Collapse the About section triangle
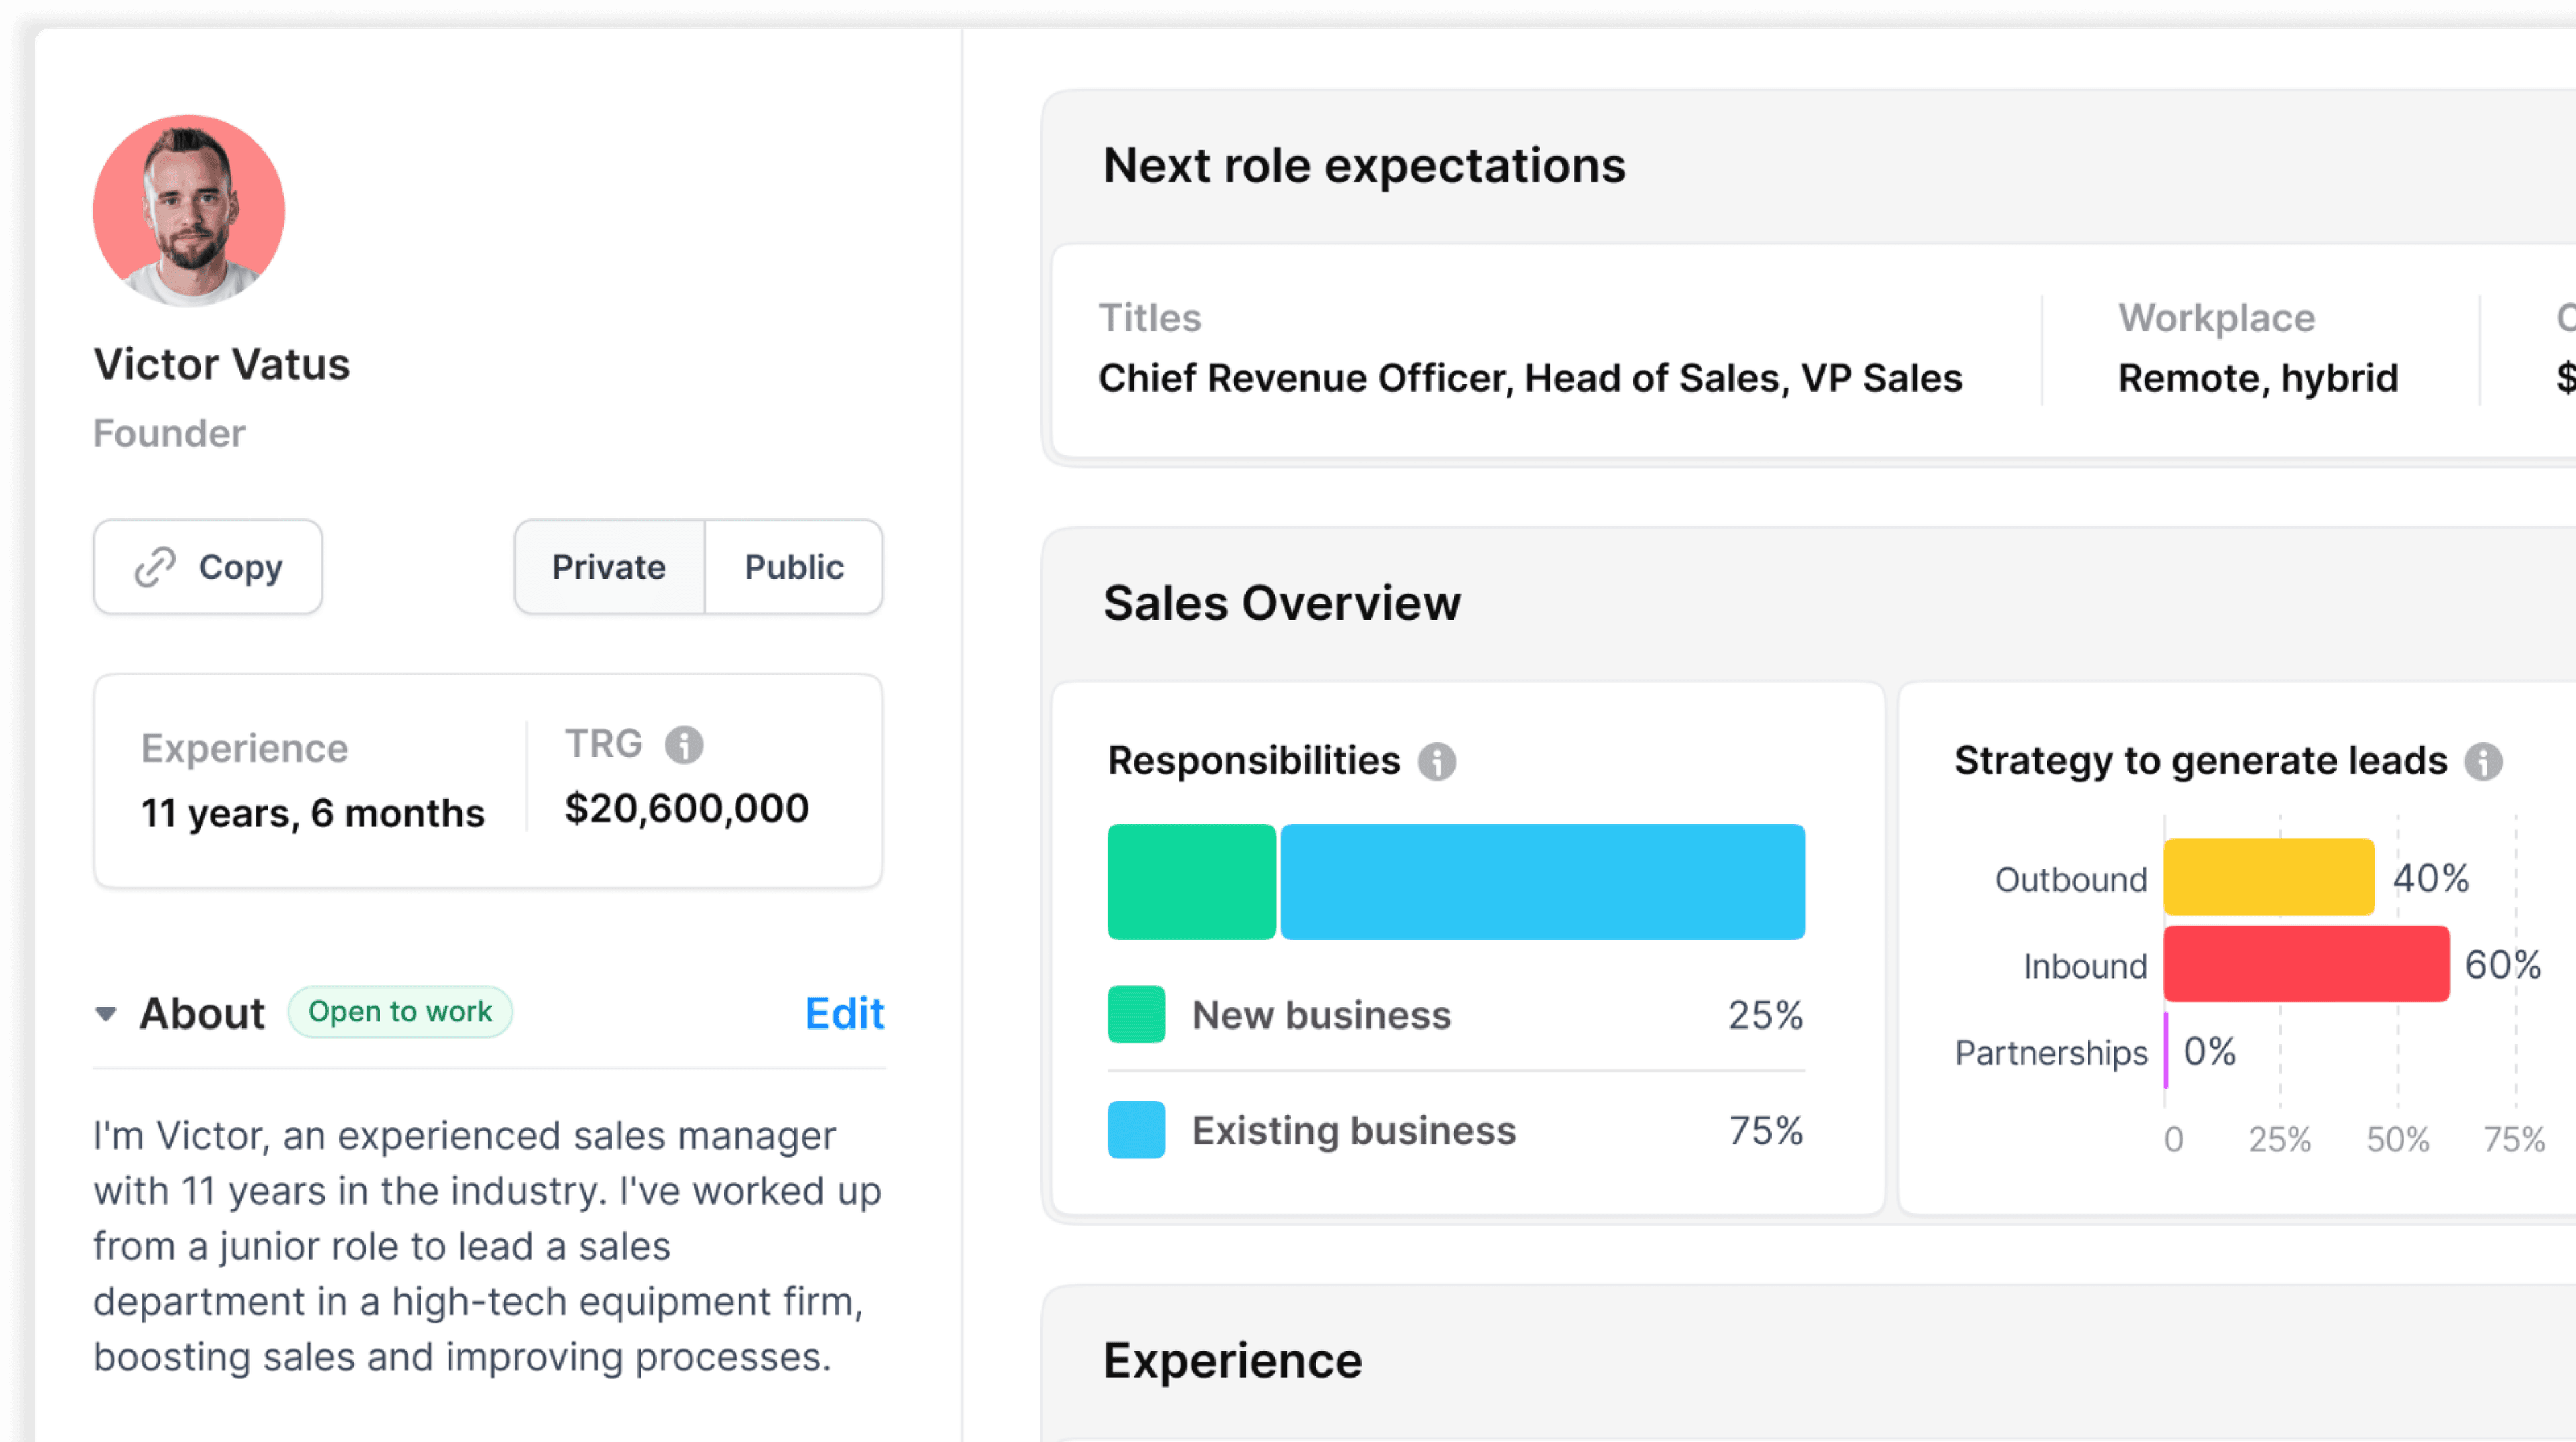Screen dimensions: 2576x1442 tap(106, 1014)
